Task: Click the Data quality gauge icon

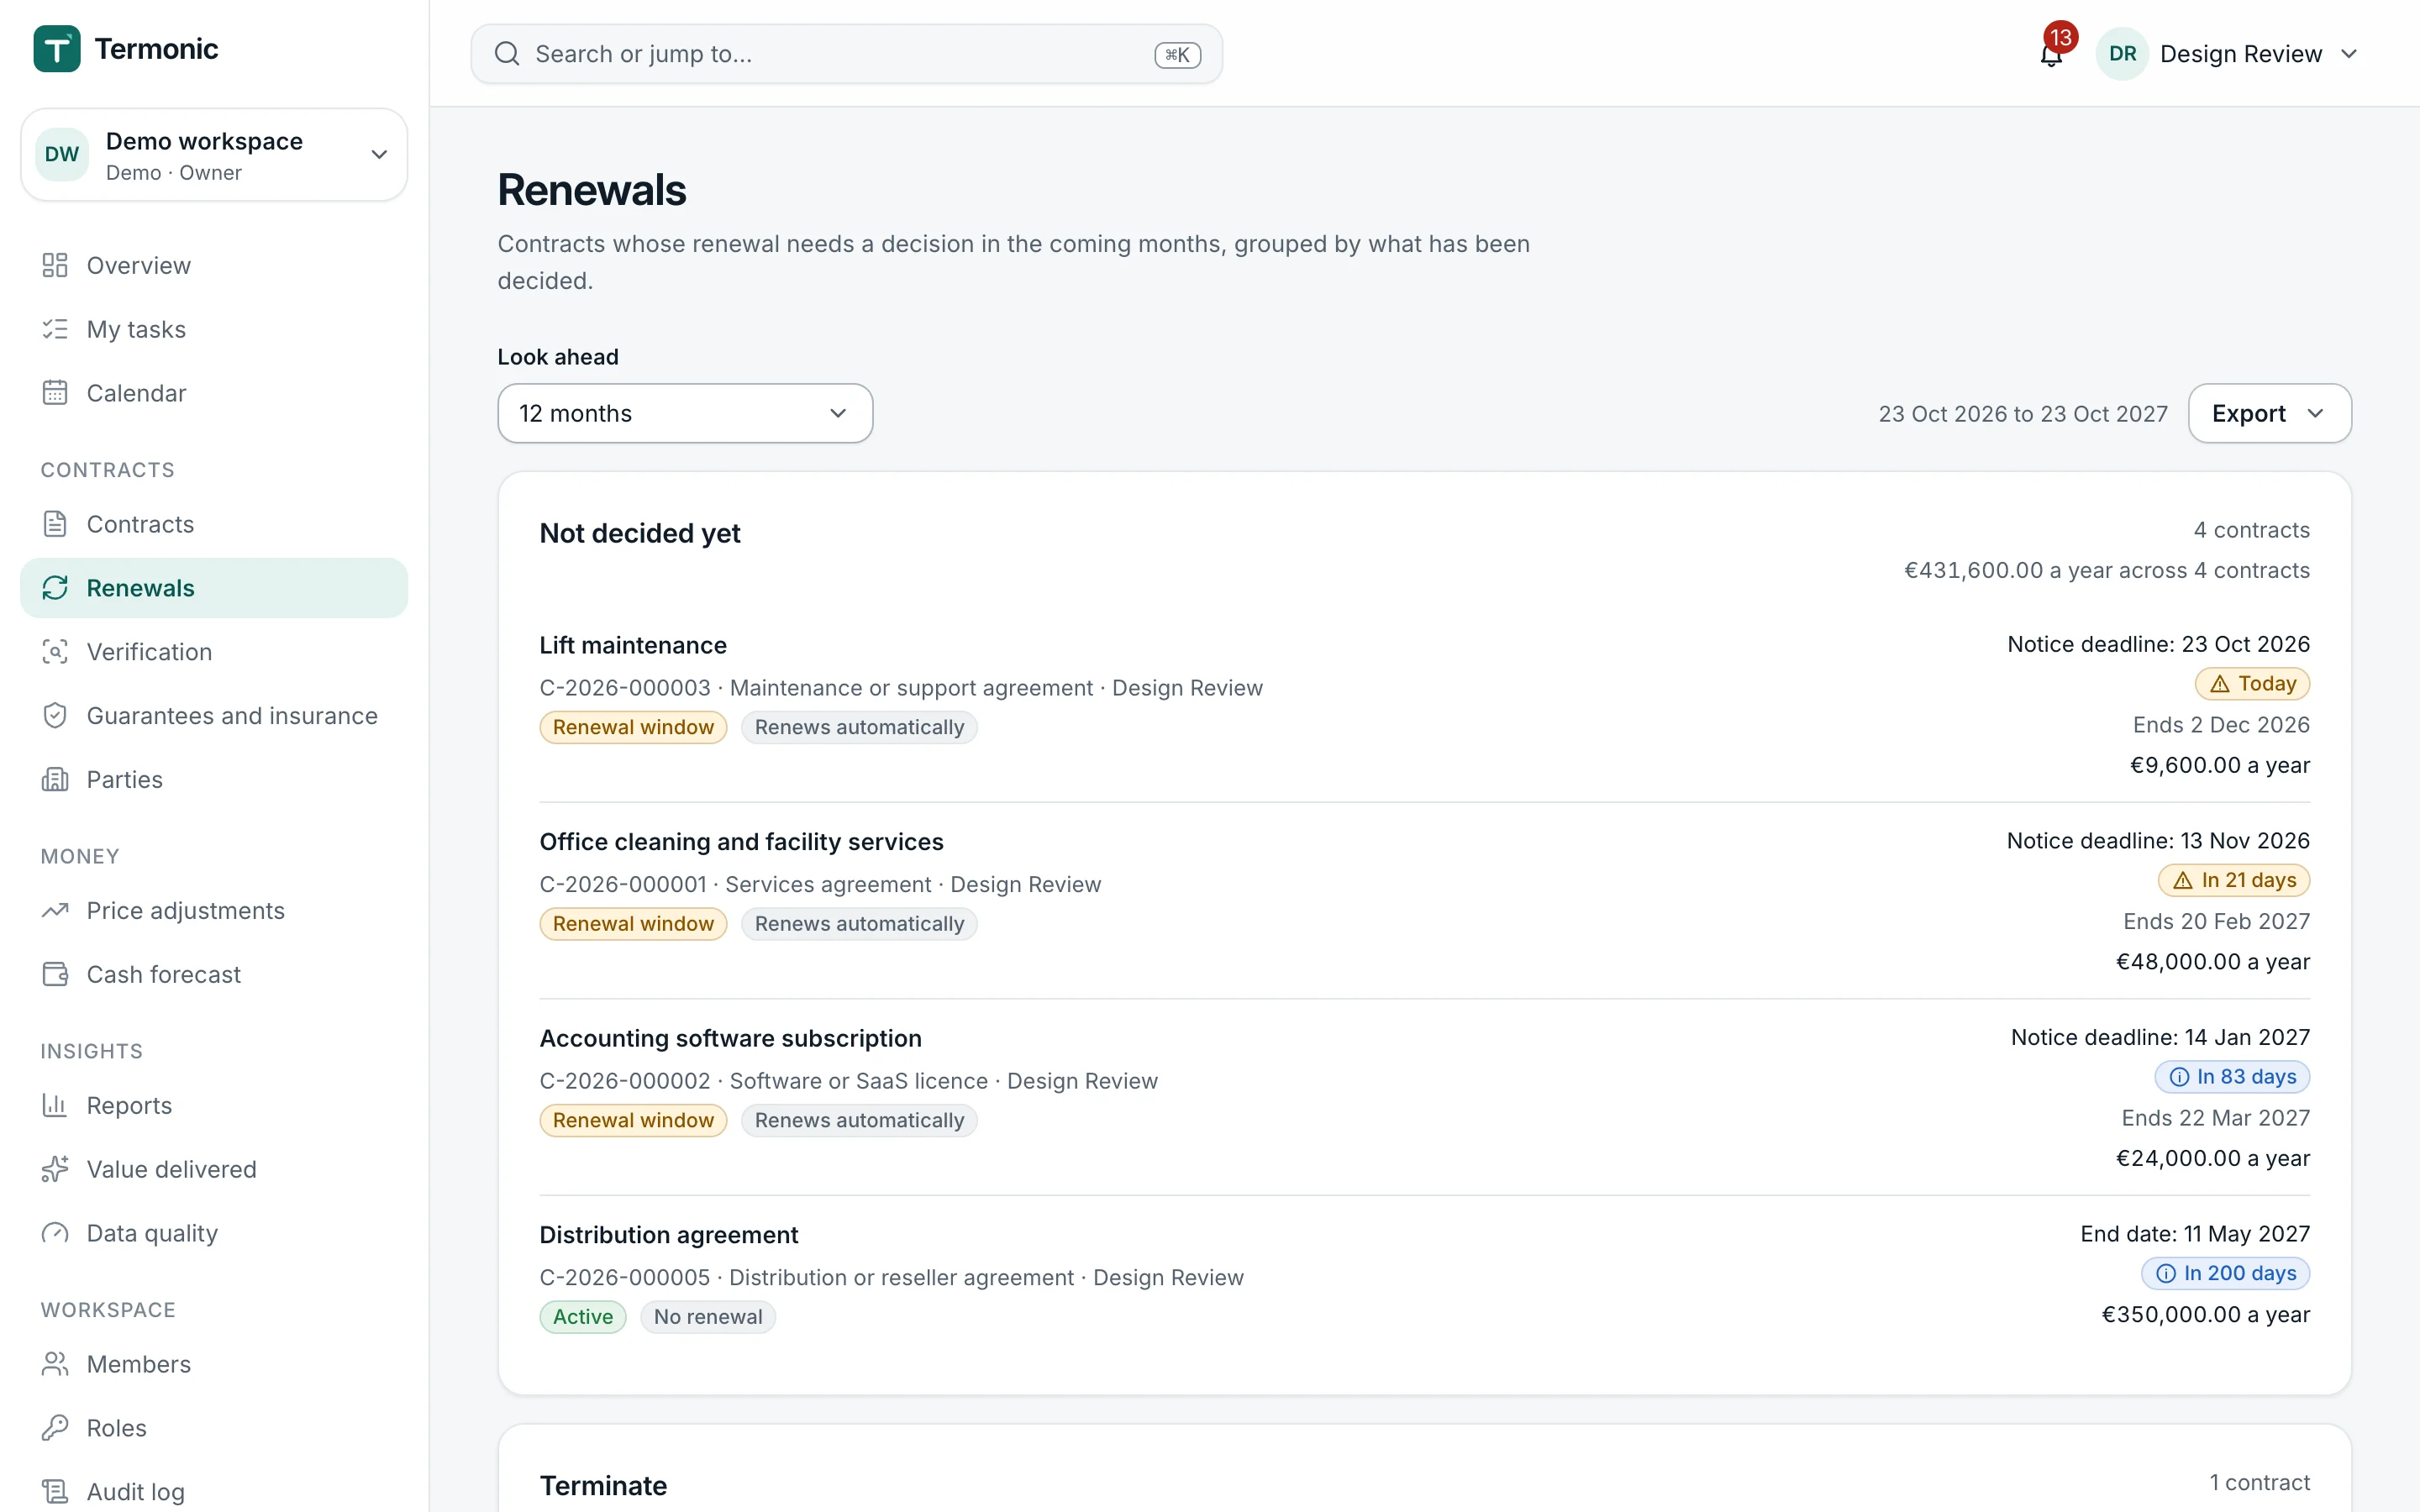Action: [x=55, y=1234]
